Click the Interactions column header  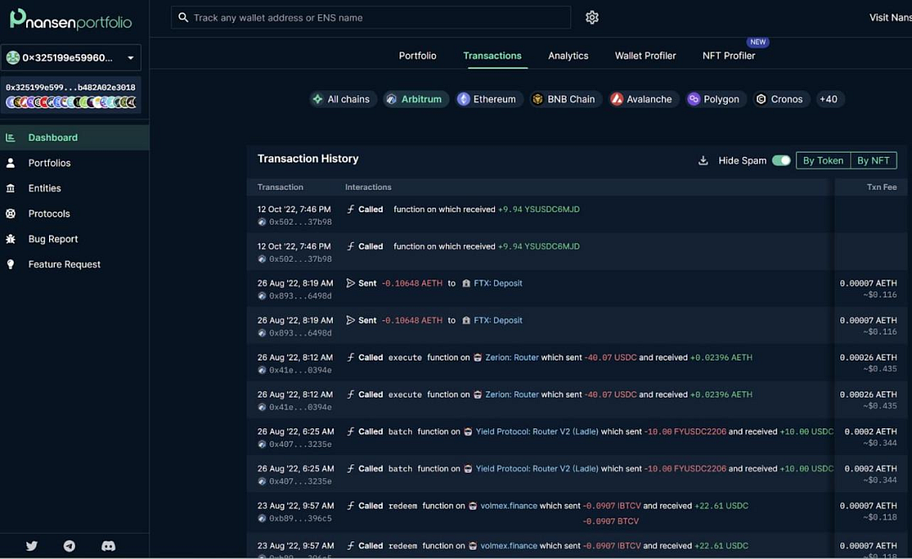(x=368, y=187)
